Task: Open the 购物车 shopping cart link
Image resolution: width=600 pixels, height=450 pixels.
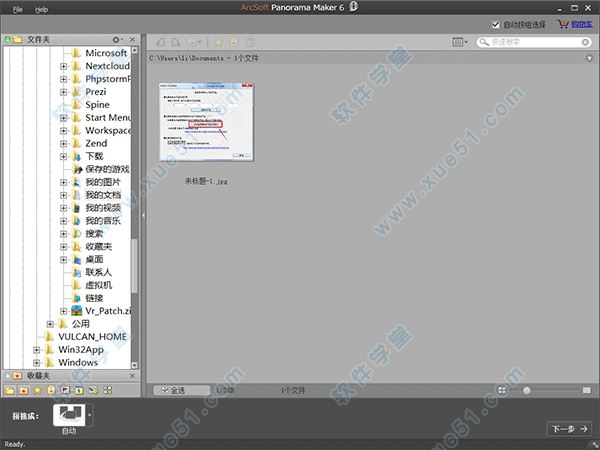Action: click(582, 24)
